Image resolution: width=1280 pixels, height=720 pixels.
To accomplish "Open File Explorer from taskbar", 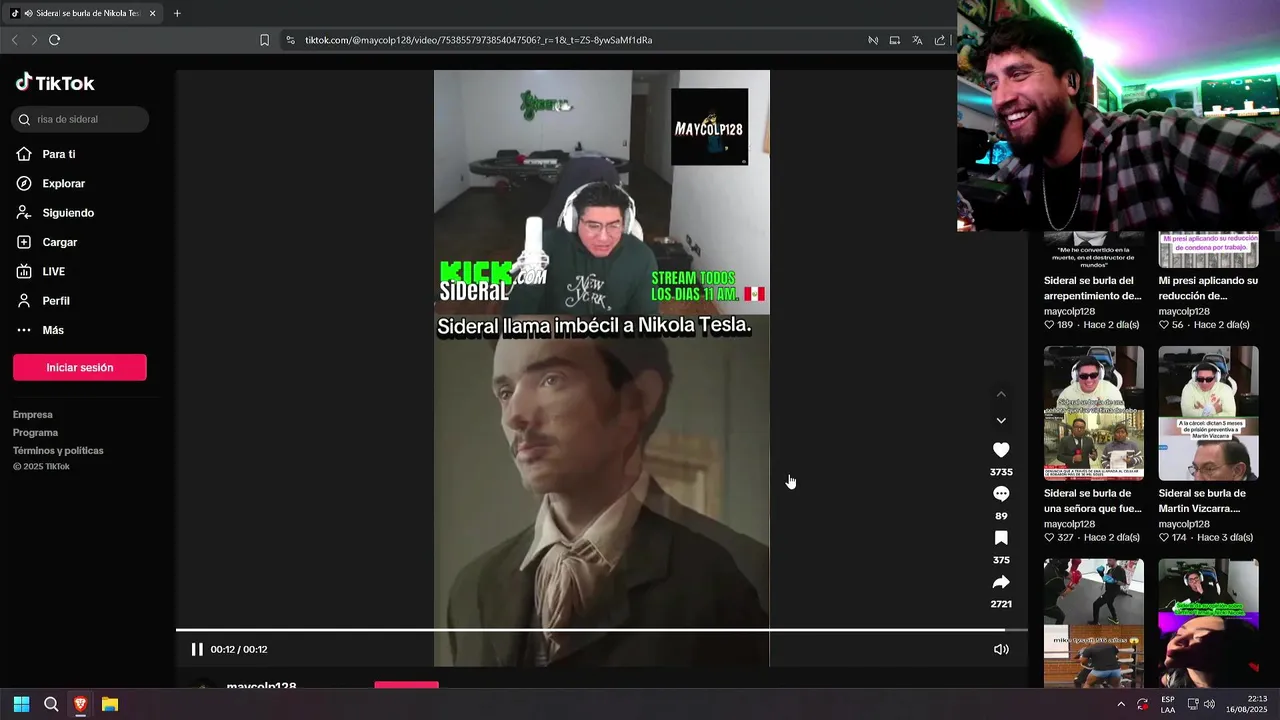I will click(110, 704).
